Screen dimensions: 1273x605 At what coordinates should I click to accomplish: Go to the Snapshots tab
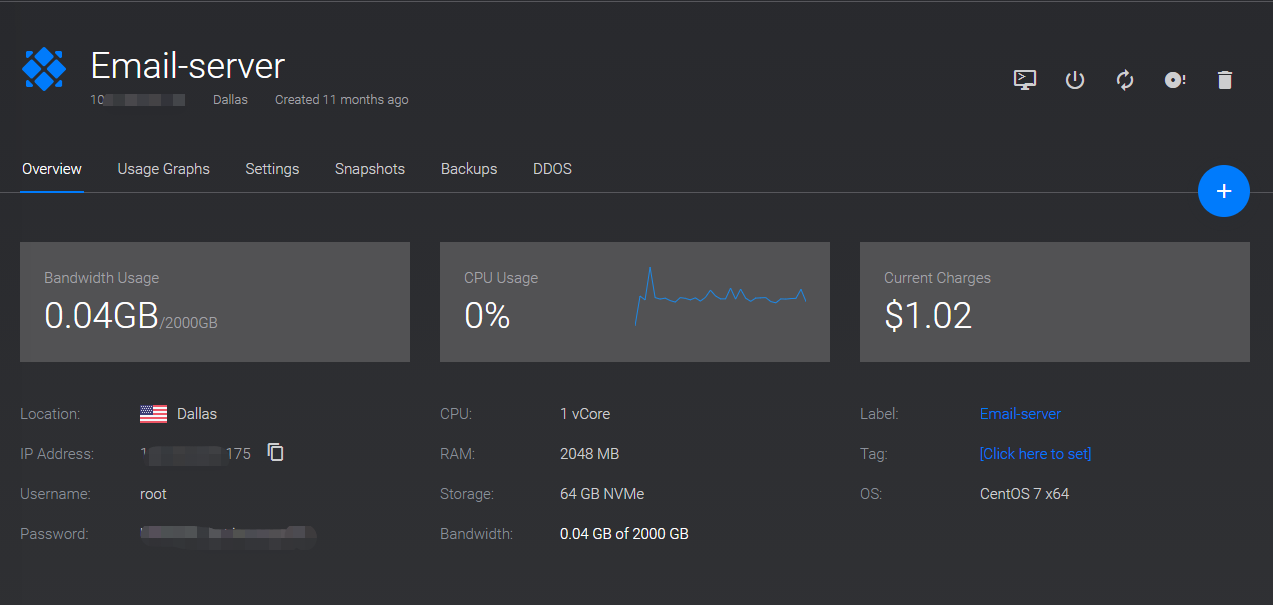370,169
